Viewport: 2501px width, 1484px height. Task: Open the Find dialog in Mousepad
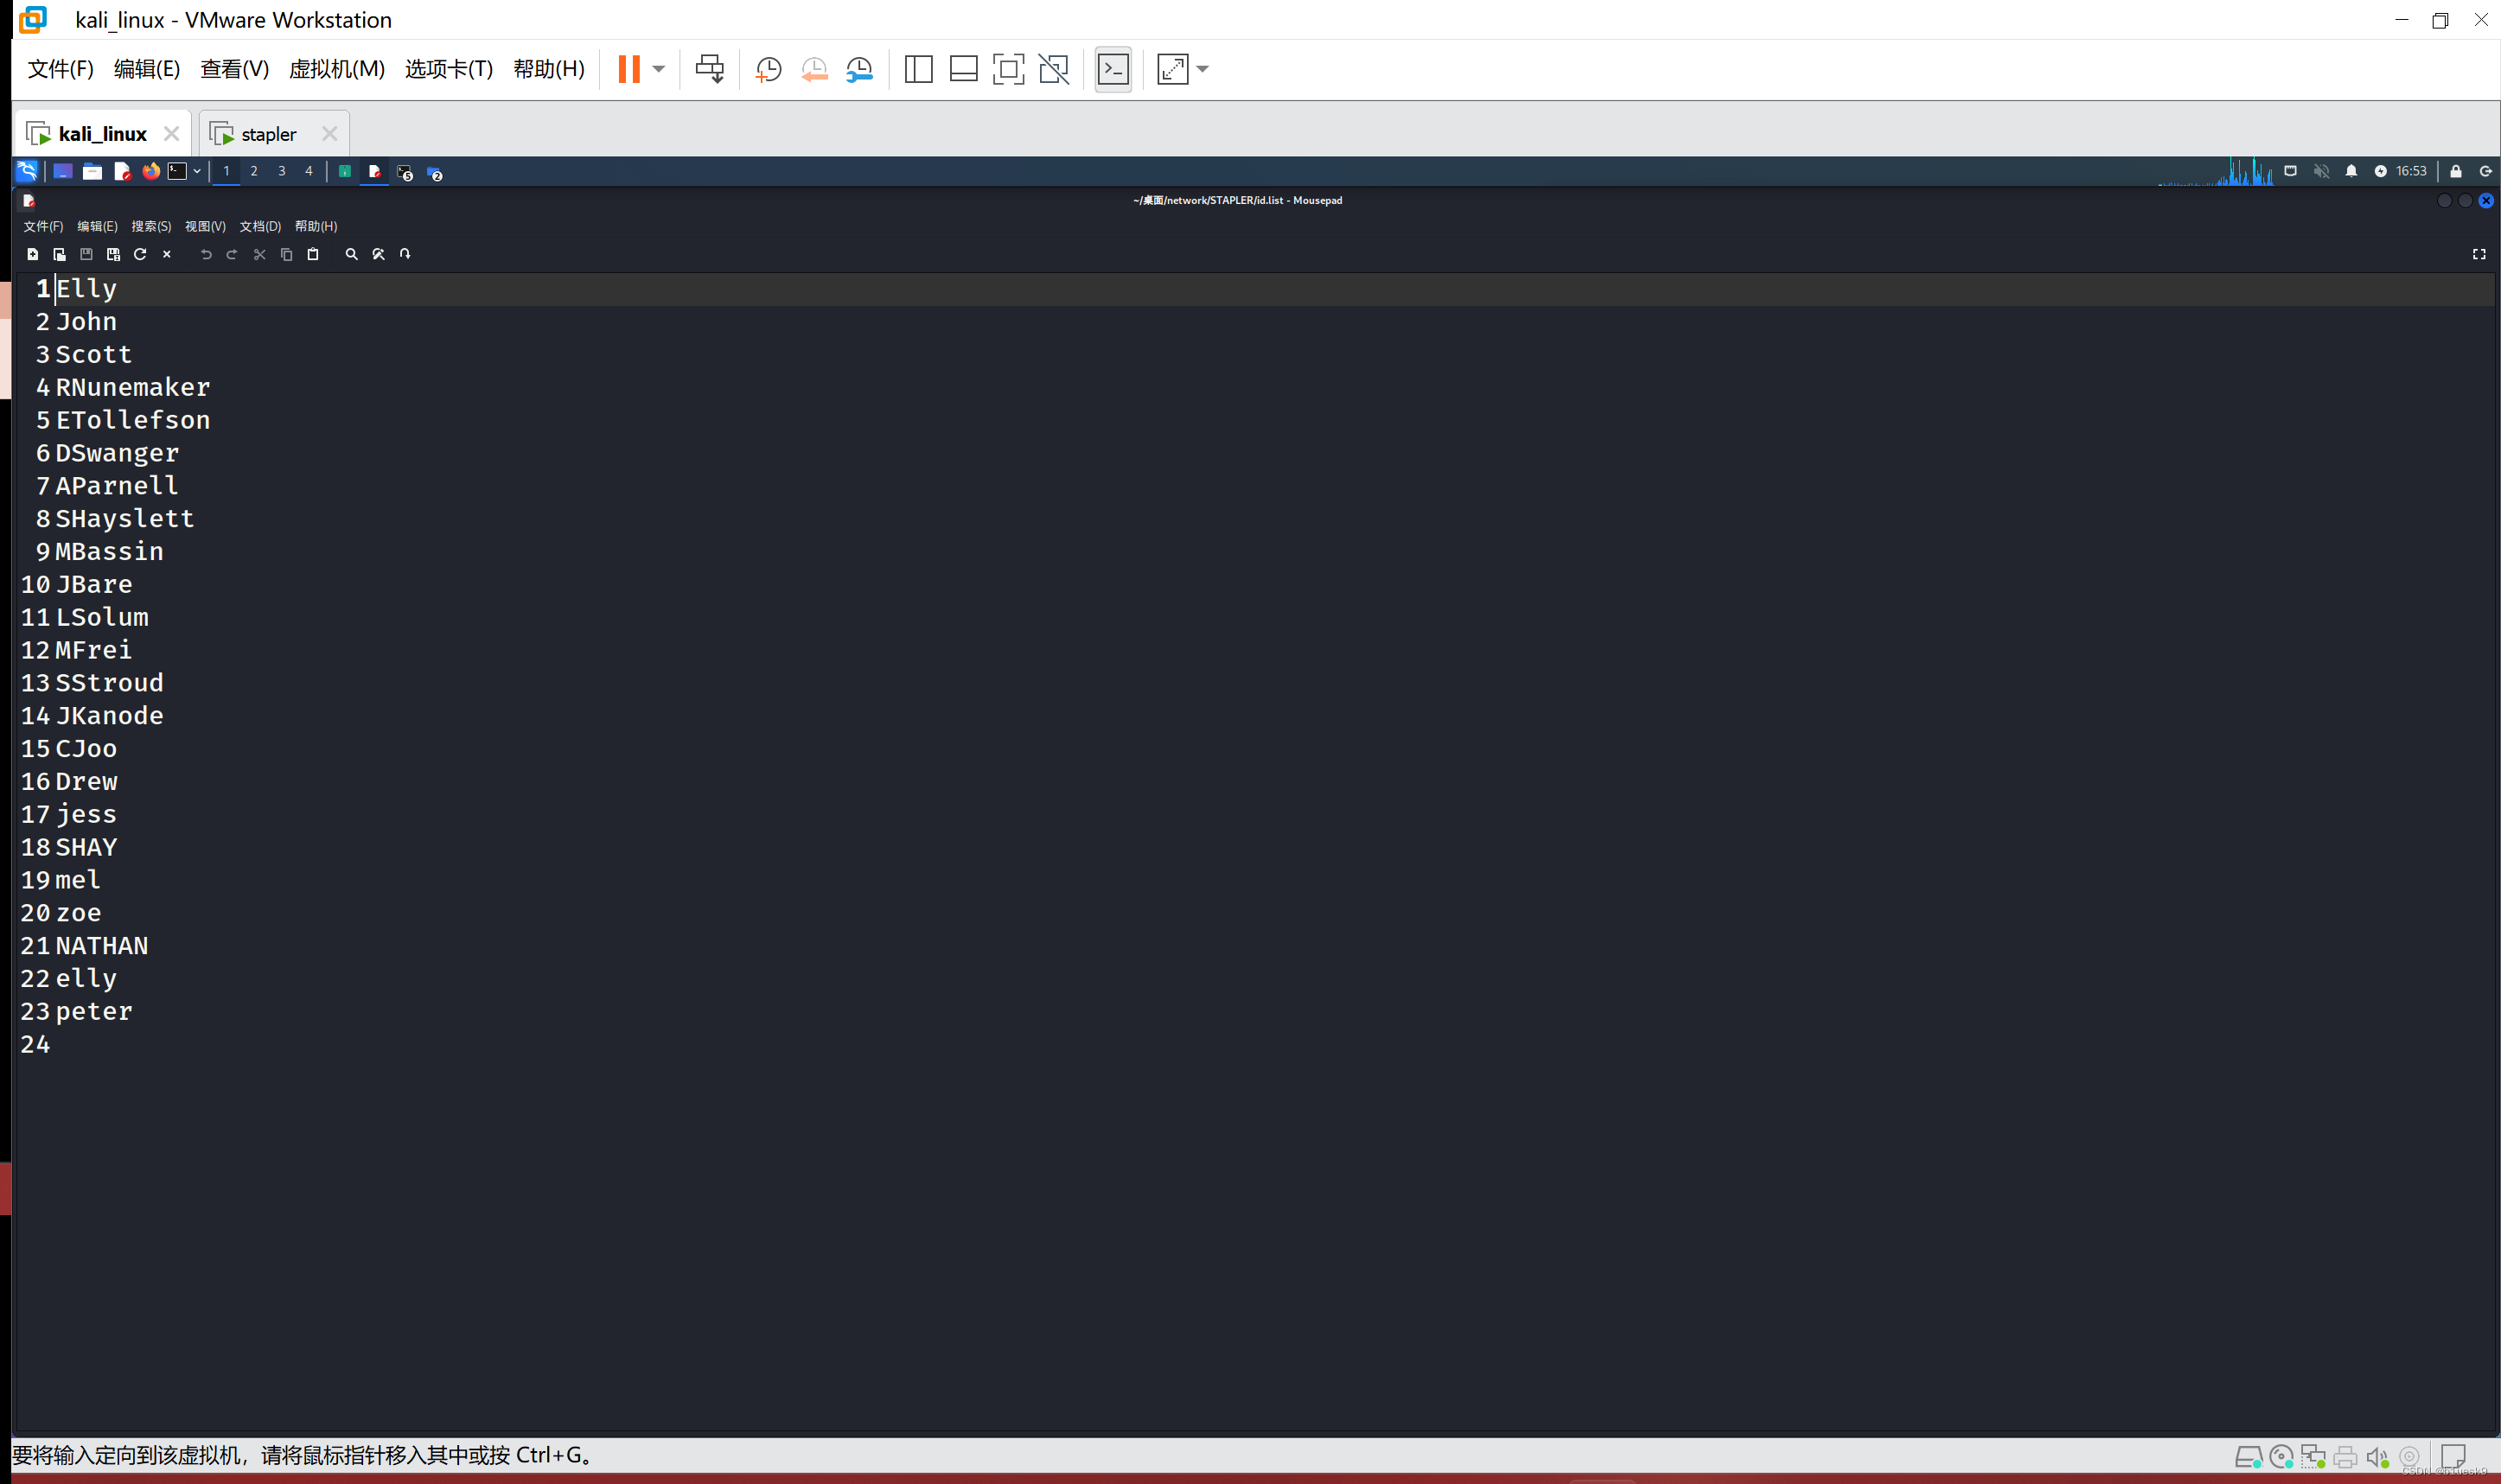pos(351,254)
